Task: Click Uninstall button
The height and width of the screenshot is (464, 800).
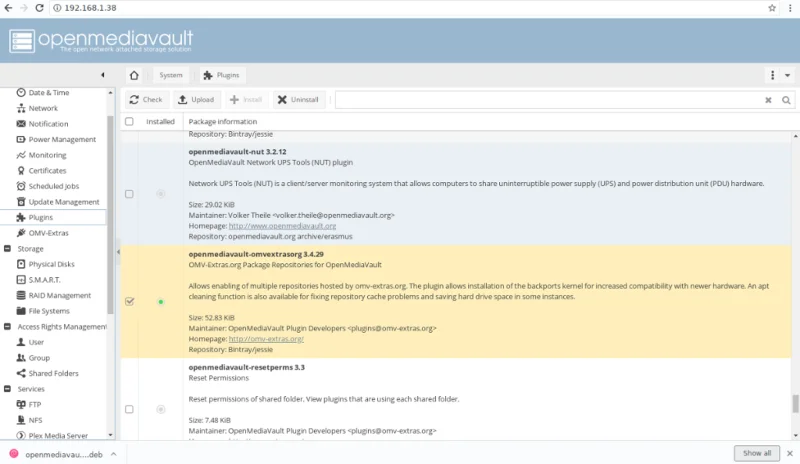Action: (298, 100)
